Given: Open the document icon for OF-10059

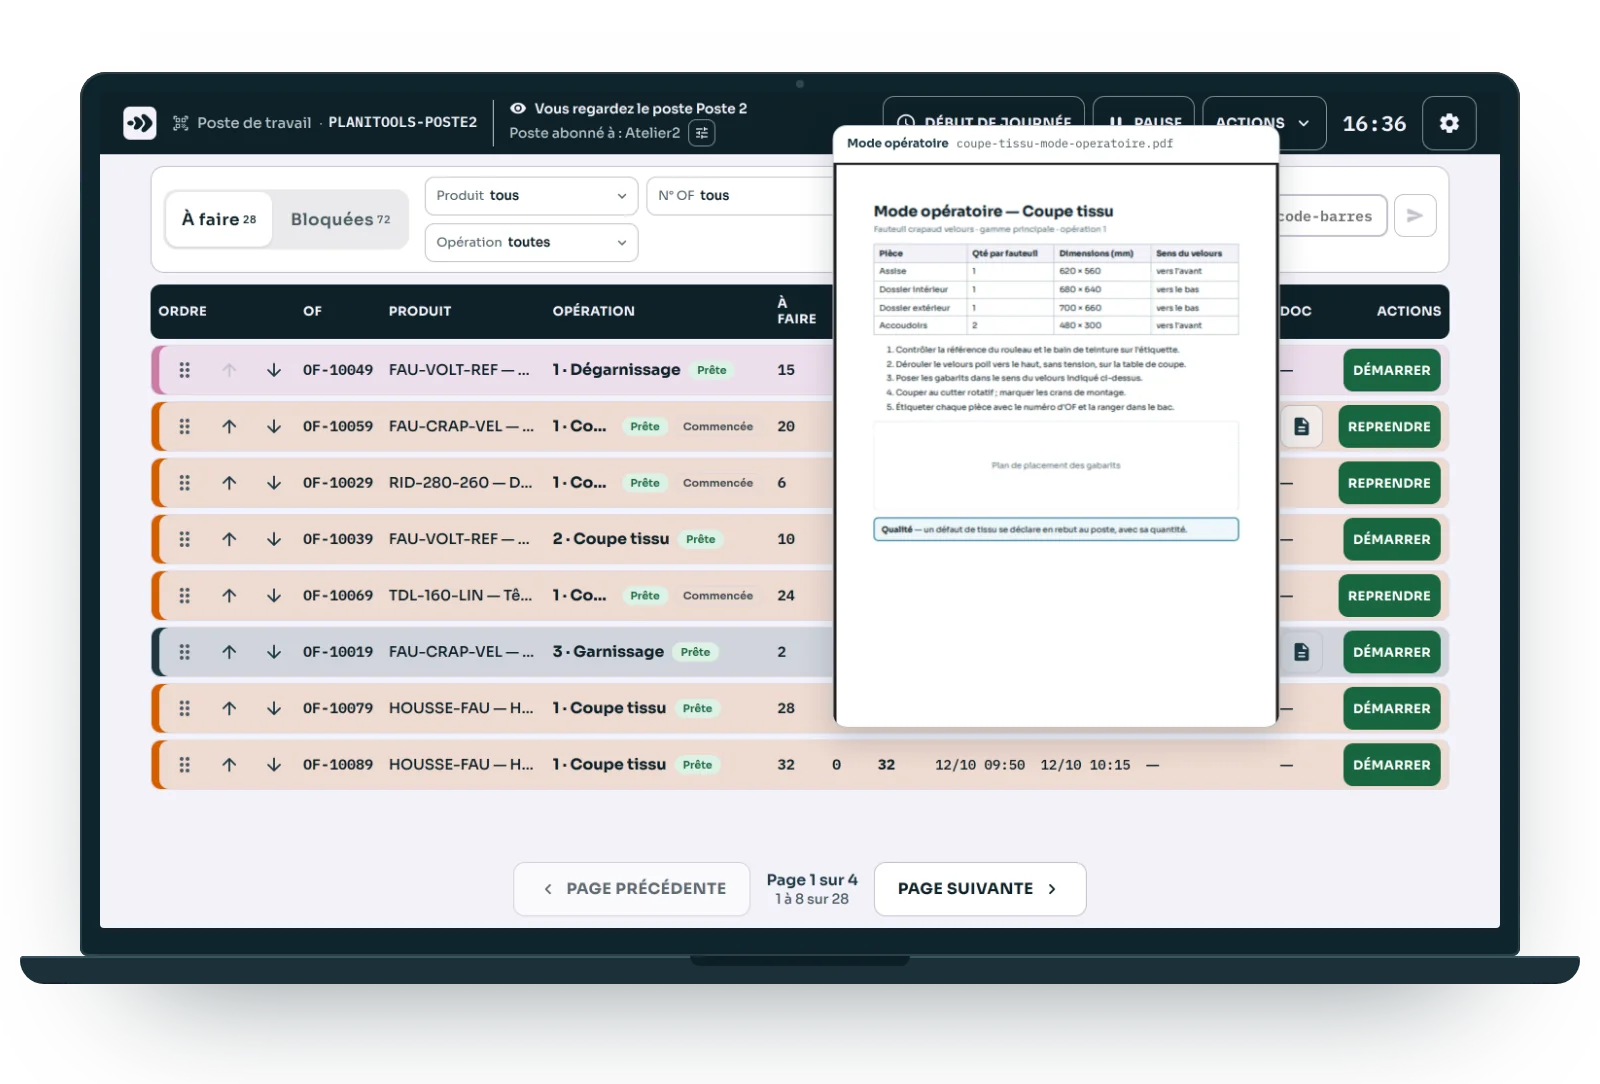Looking at the screenshot, I should click(x=1301, y=427).
